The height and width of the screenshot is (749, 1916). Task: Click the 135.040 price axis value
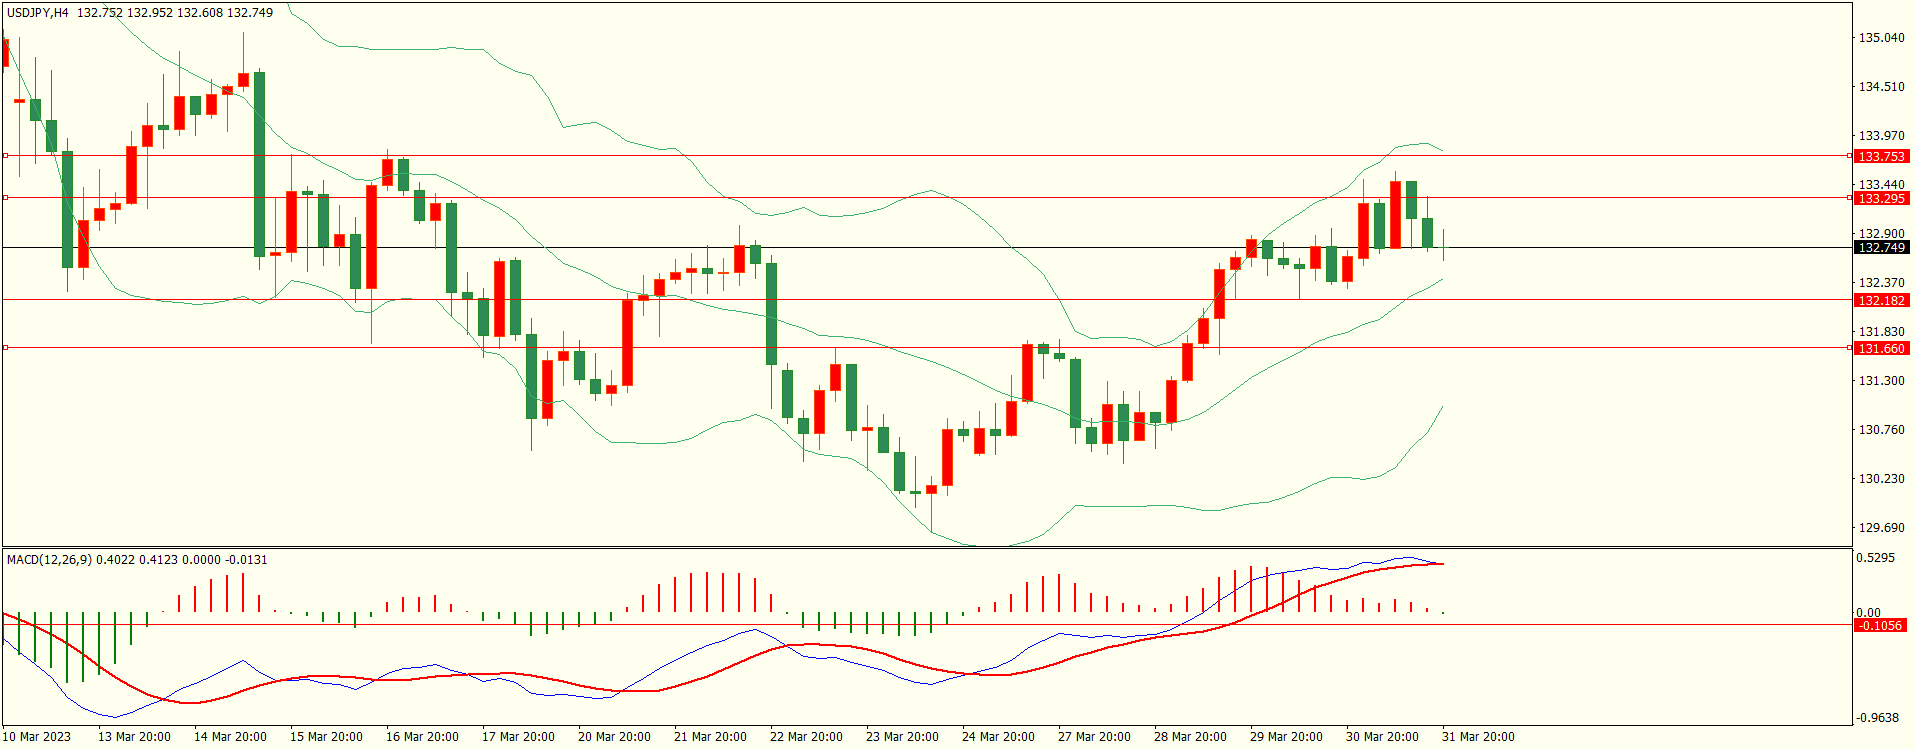coord(1881,38)
